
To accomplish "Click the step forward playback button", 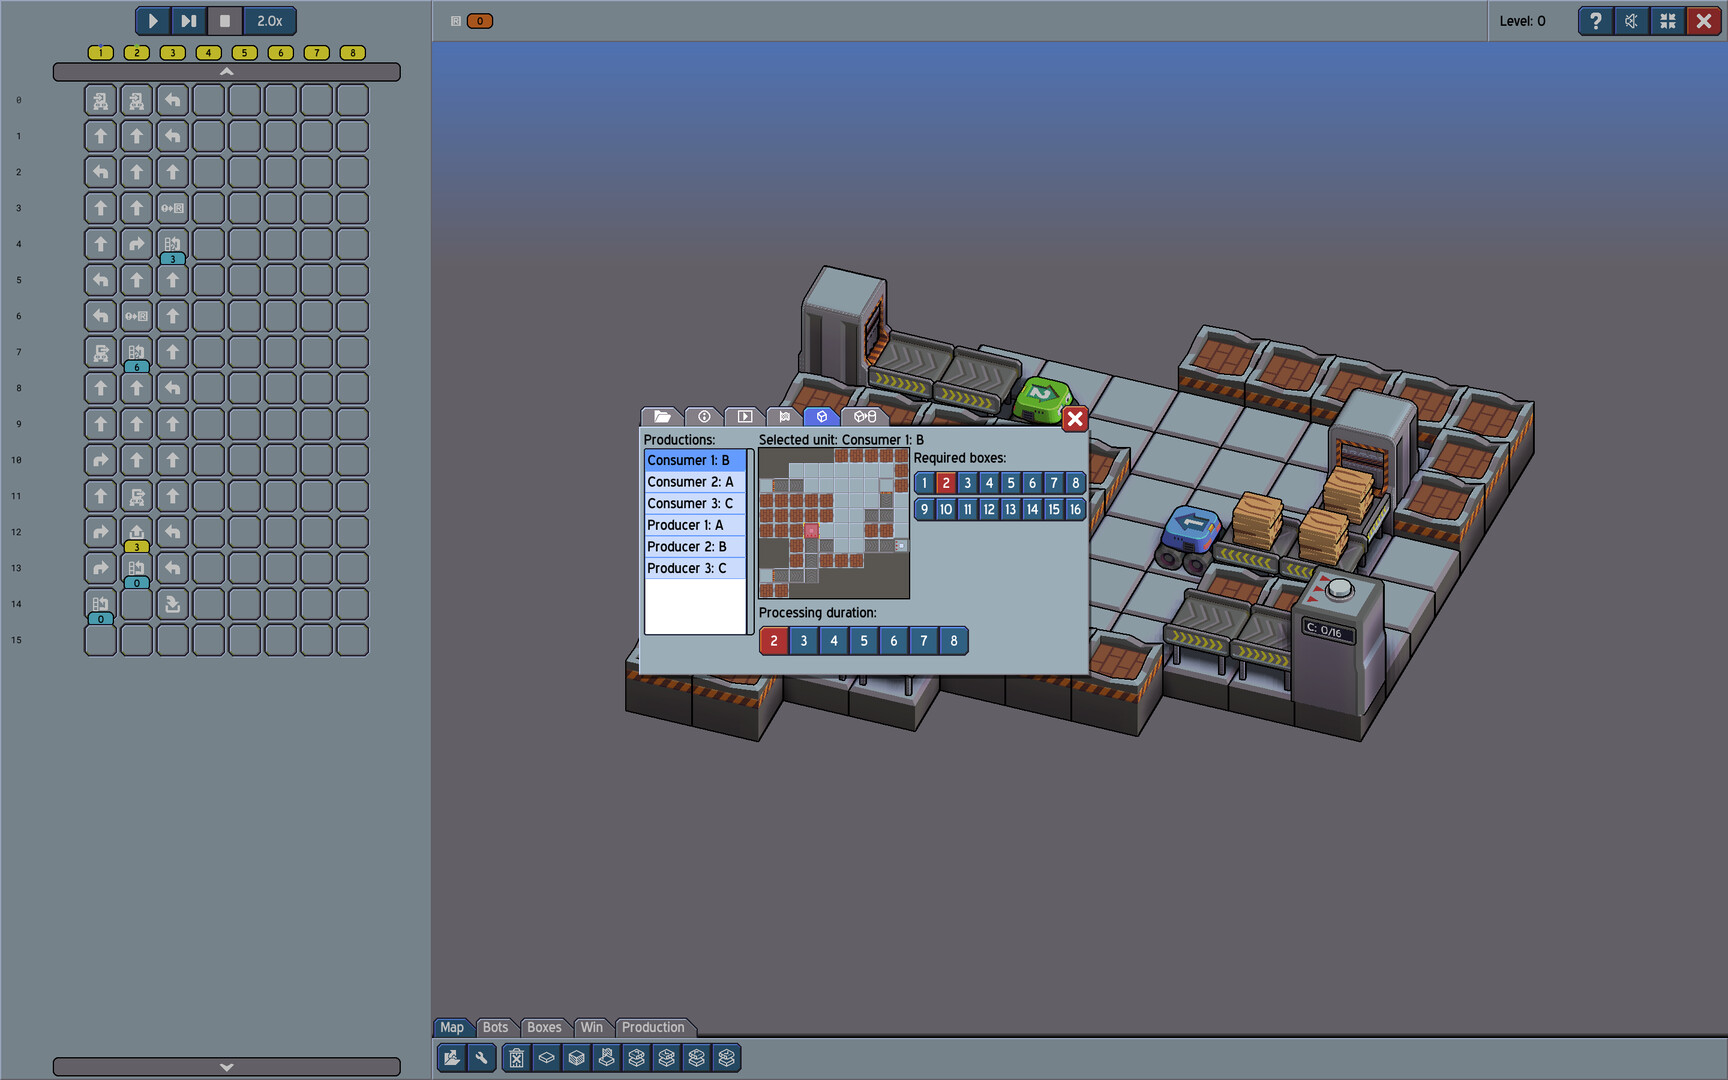I will (x=188, y=21).
